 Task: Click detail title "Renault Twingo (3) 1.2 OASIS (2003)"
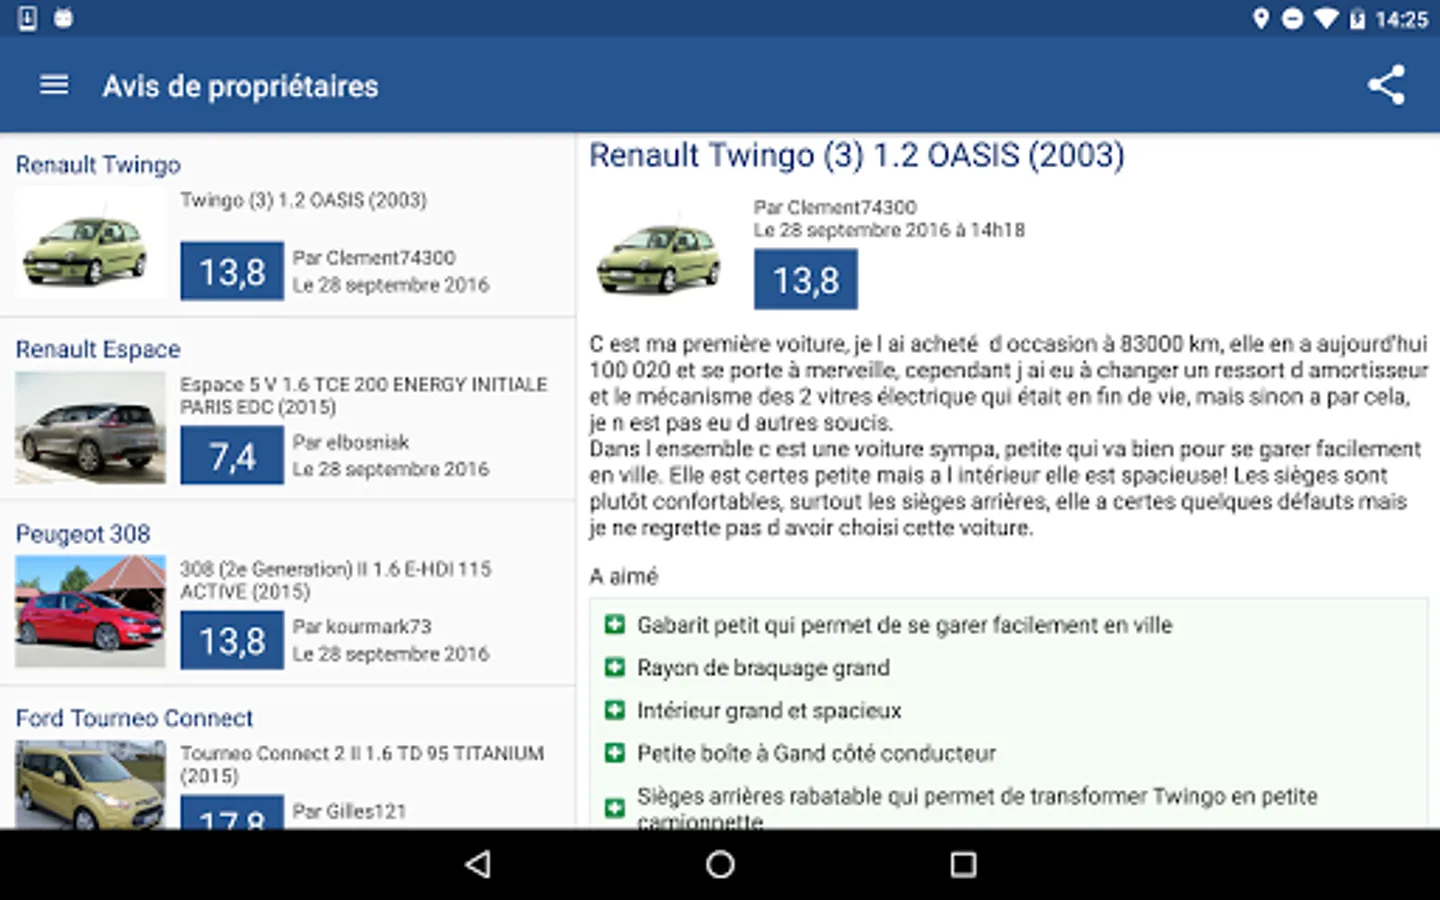pos(857,155)
